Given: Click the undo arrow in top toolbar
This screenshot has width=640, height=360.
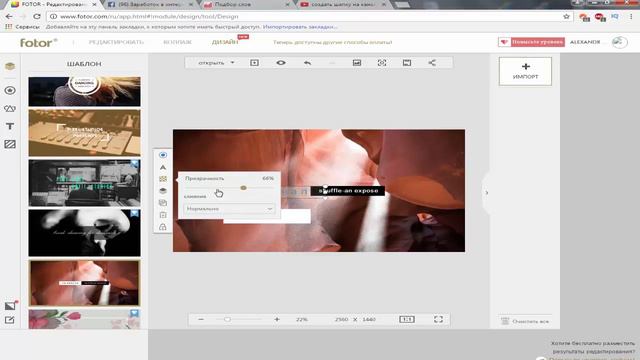Looking at the screenshot, I should (307, 63).
